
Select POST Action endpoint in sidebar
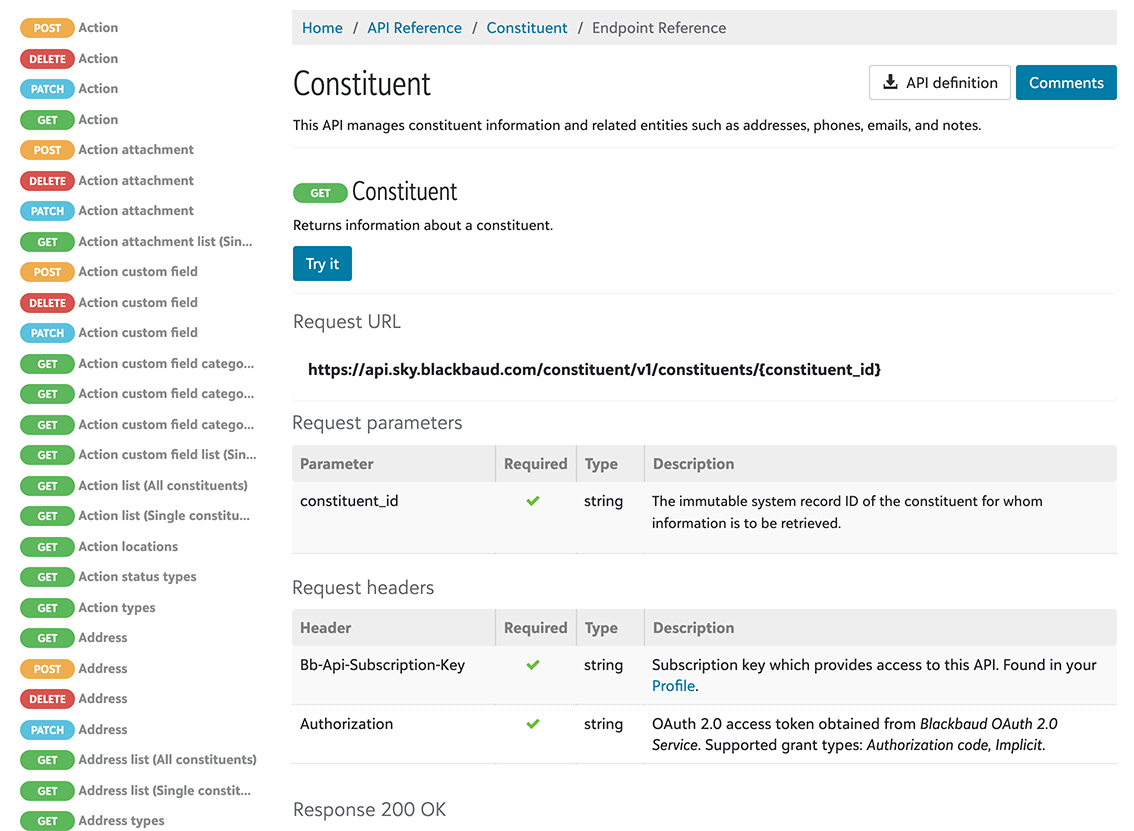click(x=98, y=28)
